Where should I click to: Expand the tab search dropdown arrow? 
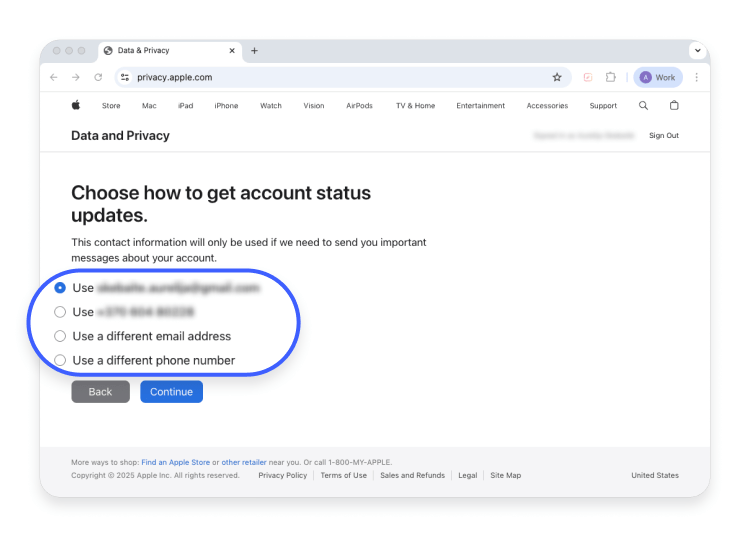697,50
